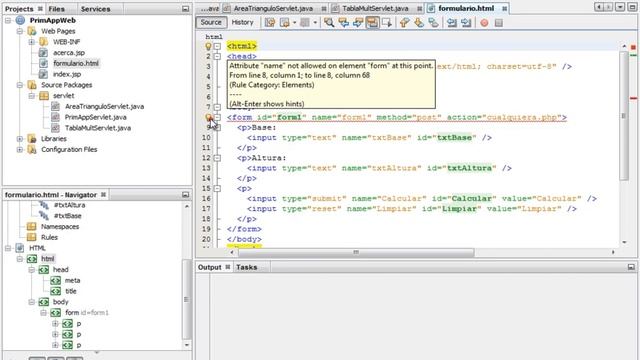This screenshot has width=640, height=360.
Task: Open the Tasks tab
Action: (247, 267)
